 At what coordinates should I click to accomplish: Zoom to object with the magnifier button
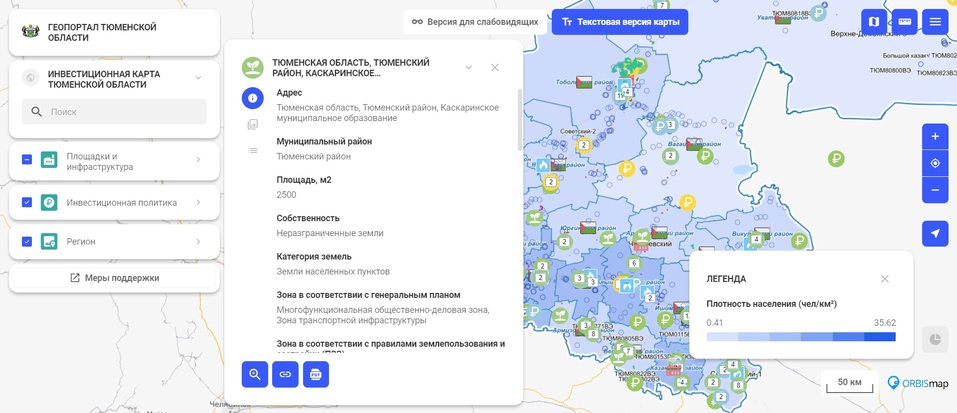click(255, 375)
